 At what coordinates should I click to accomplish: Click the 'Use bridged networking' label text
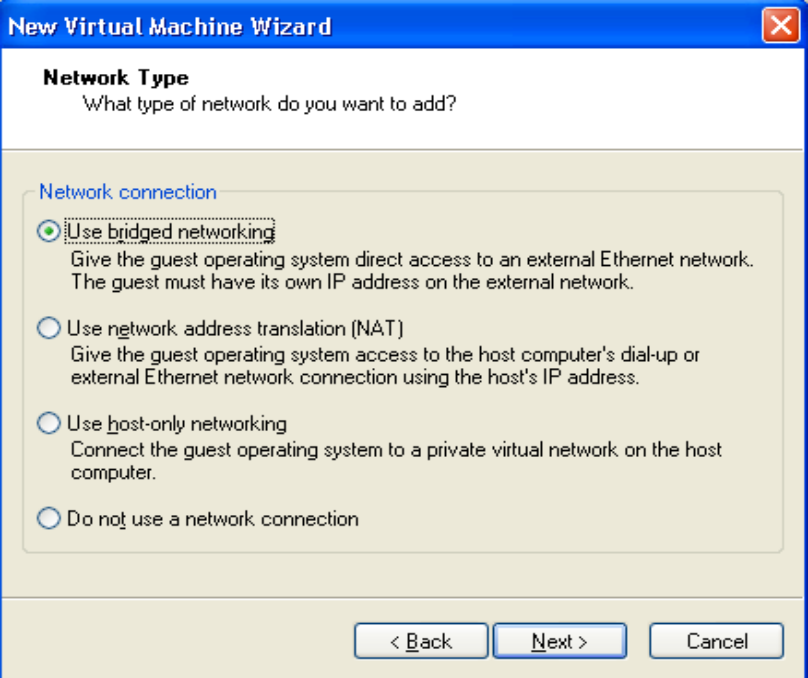click(x=170, y=232)
